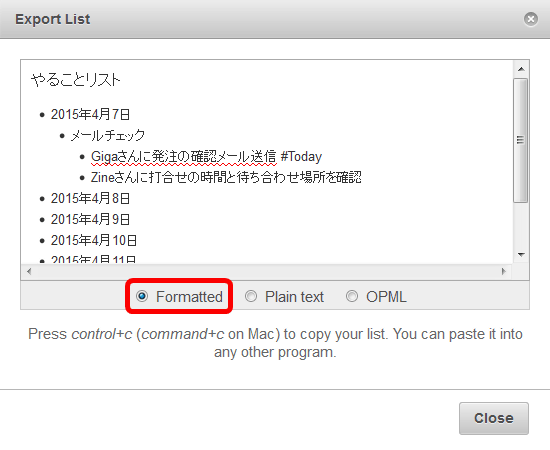Click the vertical scrollbar thumb
The height and width of the screenshot is (450, 550).
tap(521, 140)
